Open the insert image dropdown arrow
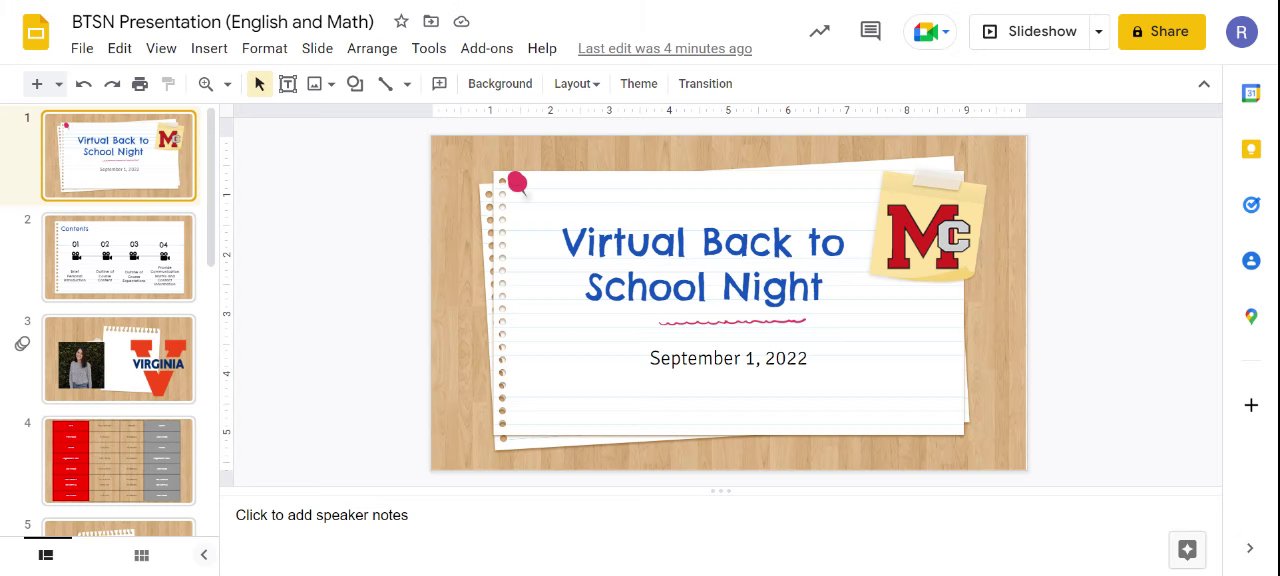 coord(330,84)
